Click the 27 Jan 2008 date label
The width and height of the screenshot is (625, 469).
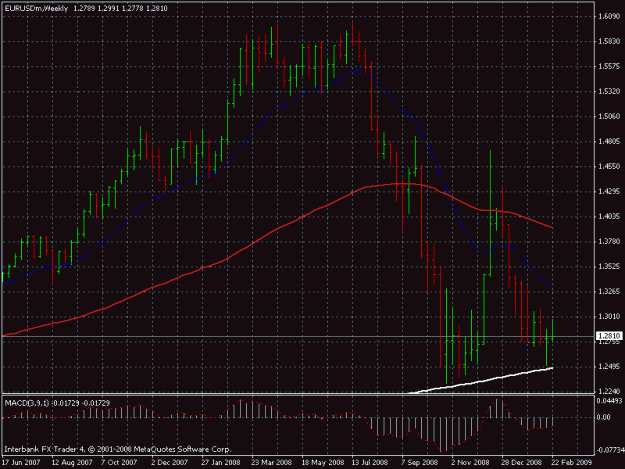click(x=220, y=462)
